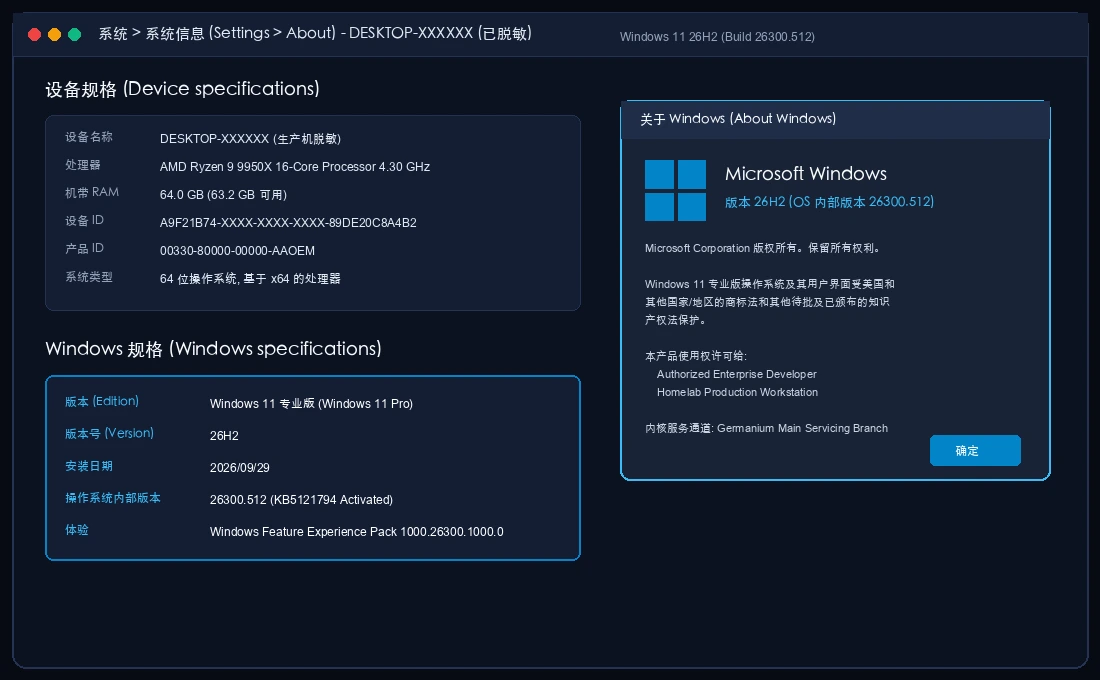Image resolution: width=1100 pixels, height=680 pixels.
Task: Click the 本产品使用权许可给: line
Action: tap(696, 356)
